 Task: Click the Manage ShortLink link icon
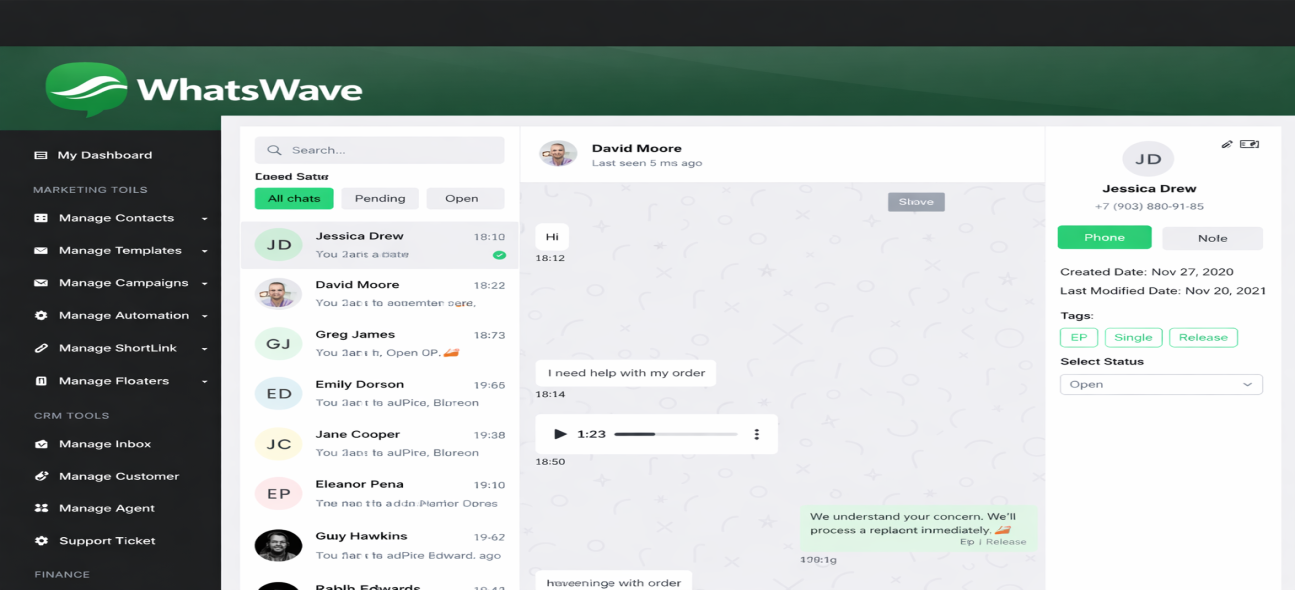41,348
